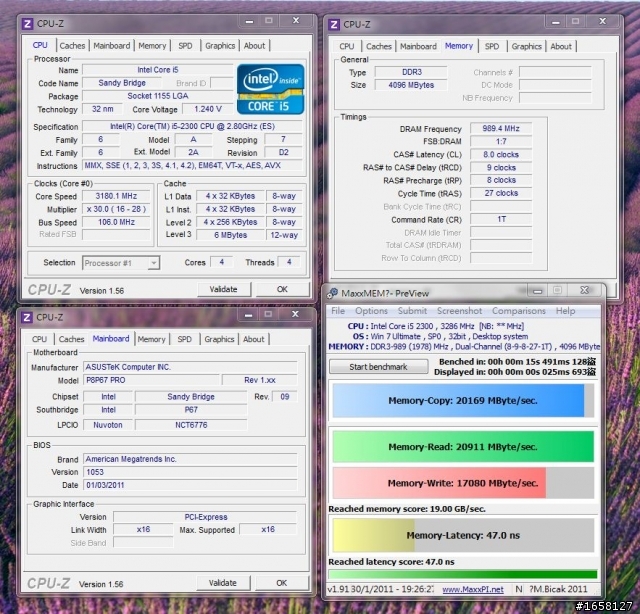This screenshot has height=614, width=640.
Task: Open Mainboard tab in CPU window
Action: 112,46
